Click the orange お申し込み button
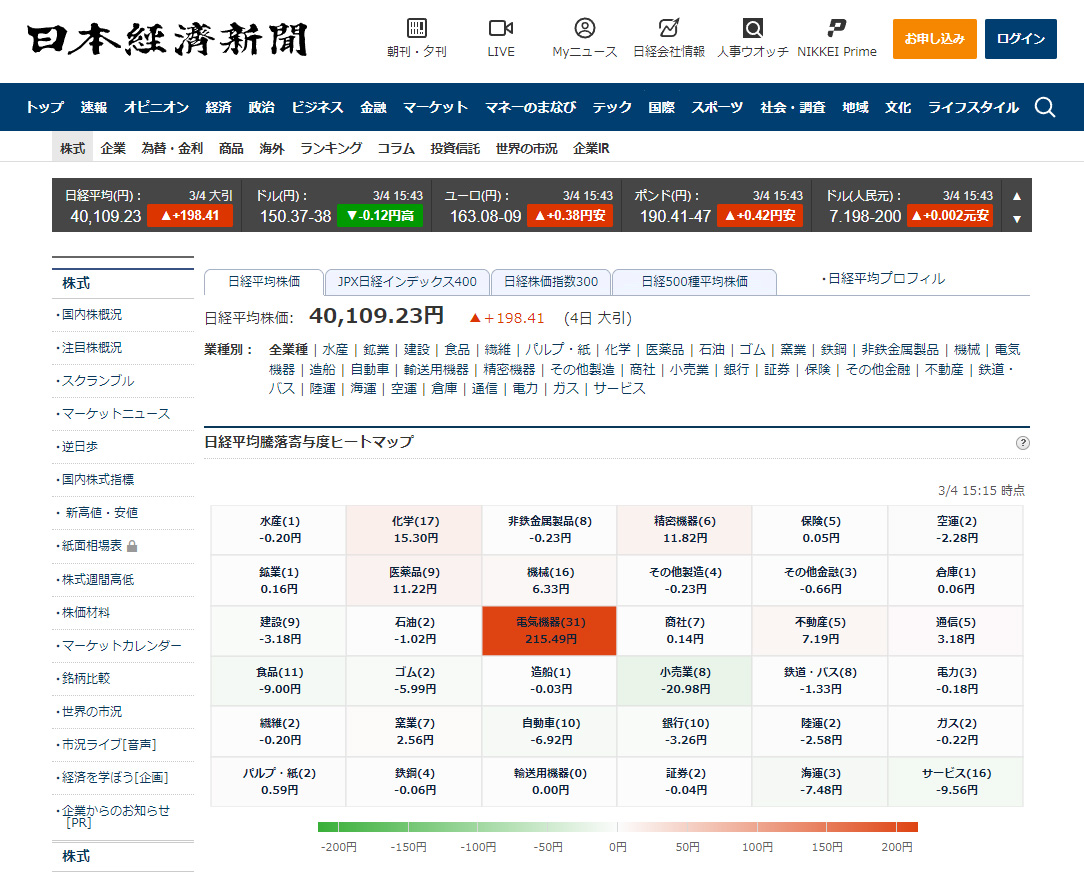 tap(934, 39)
